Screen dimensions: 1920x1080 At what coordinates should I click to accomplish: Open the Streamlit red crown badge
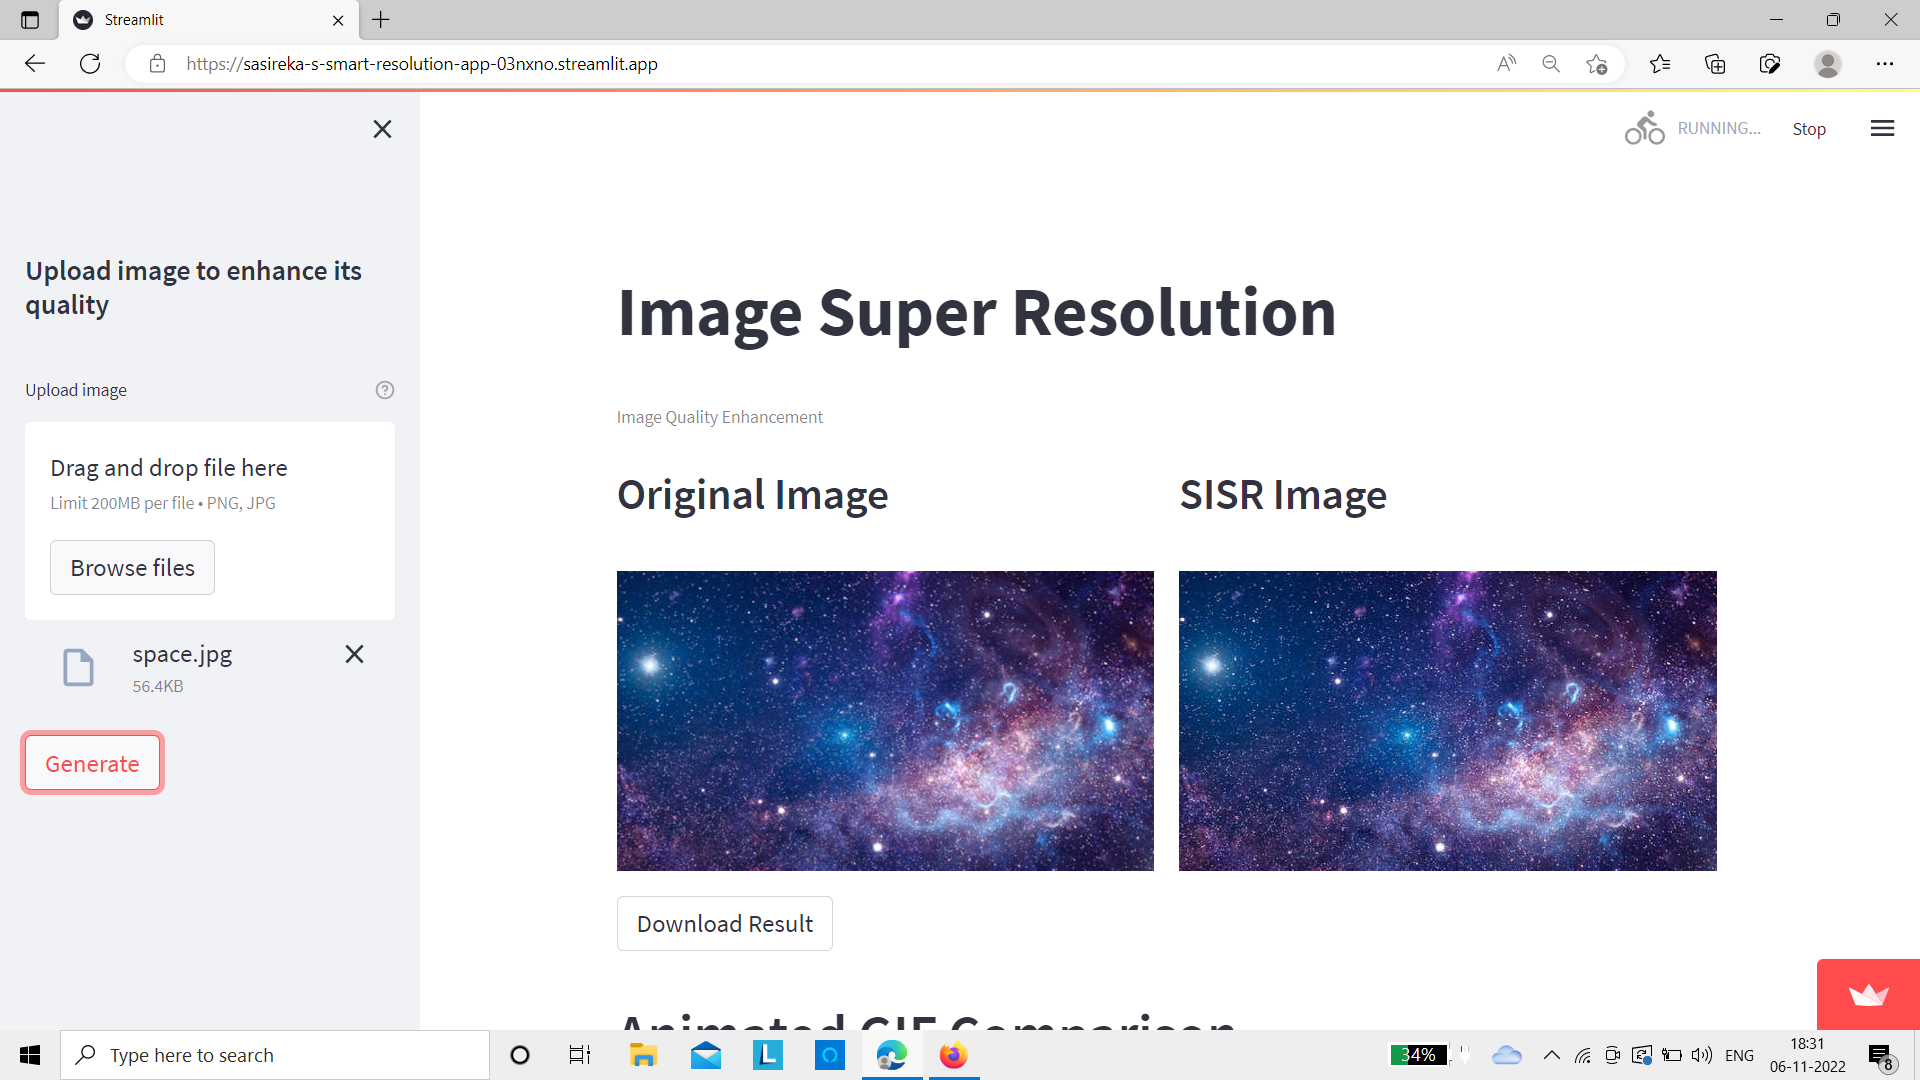[1868, 994]
